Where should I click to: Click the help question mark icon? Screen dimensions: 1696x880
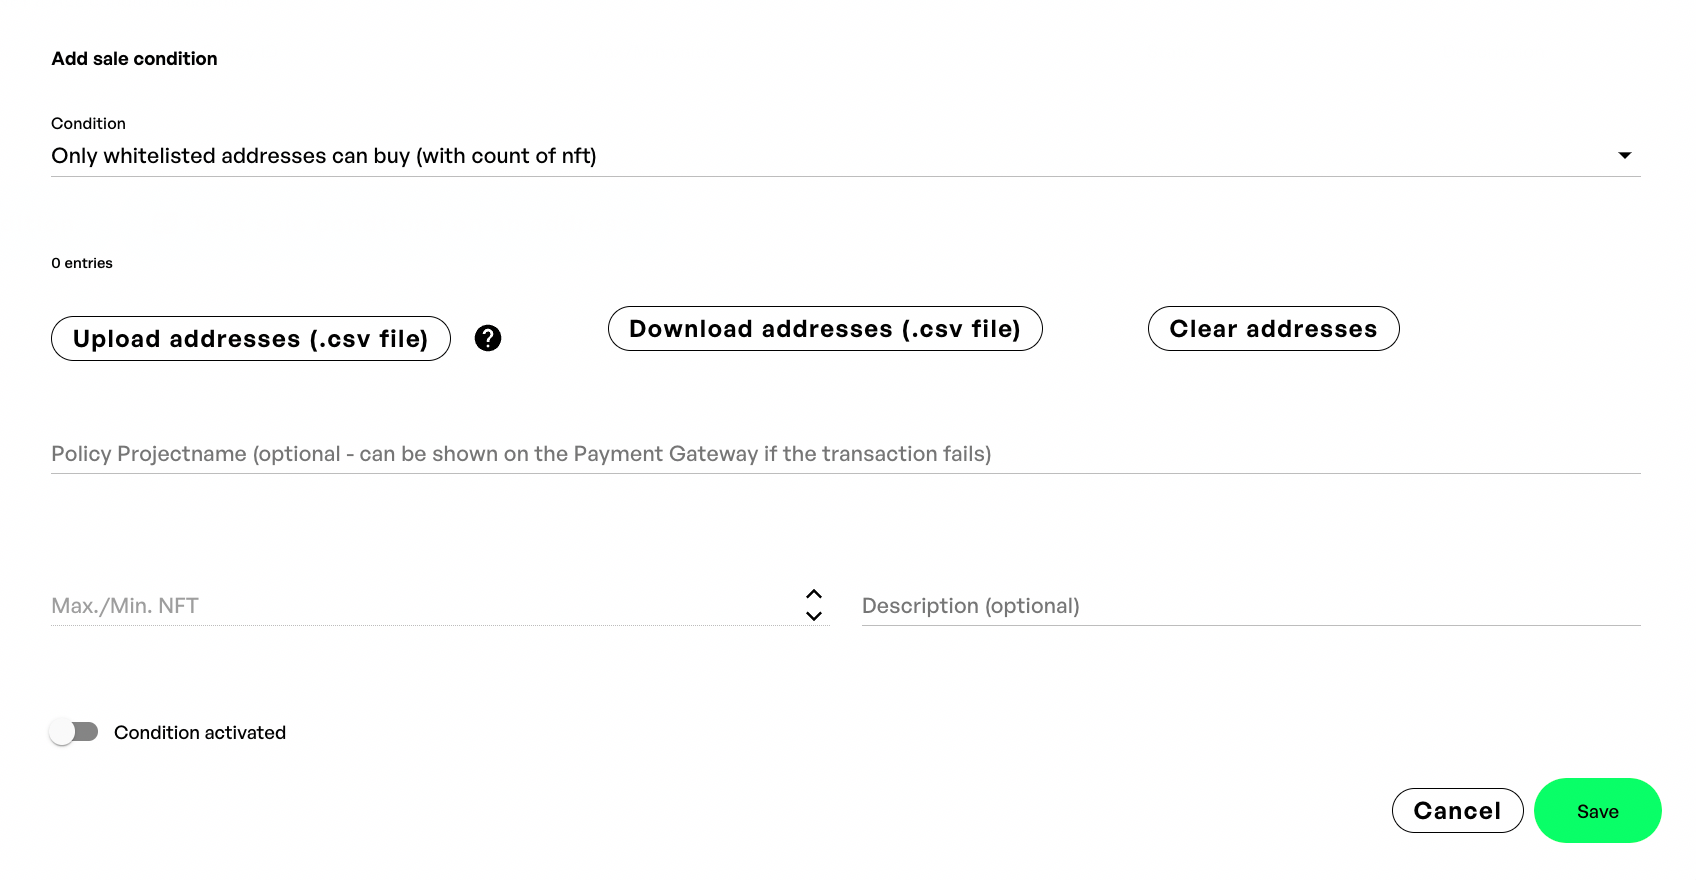click(488, 338)
